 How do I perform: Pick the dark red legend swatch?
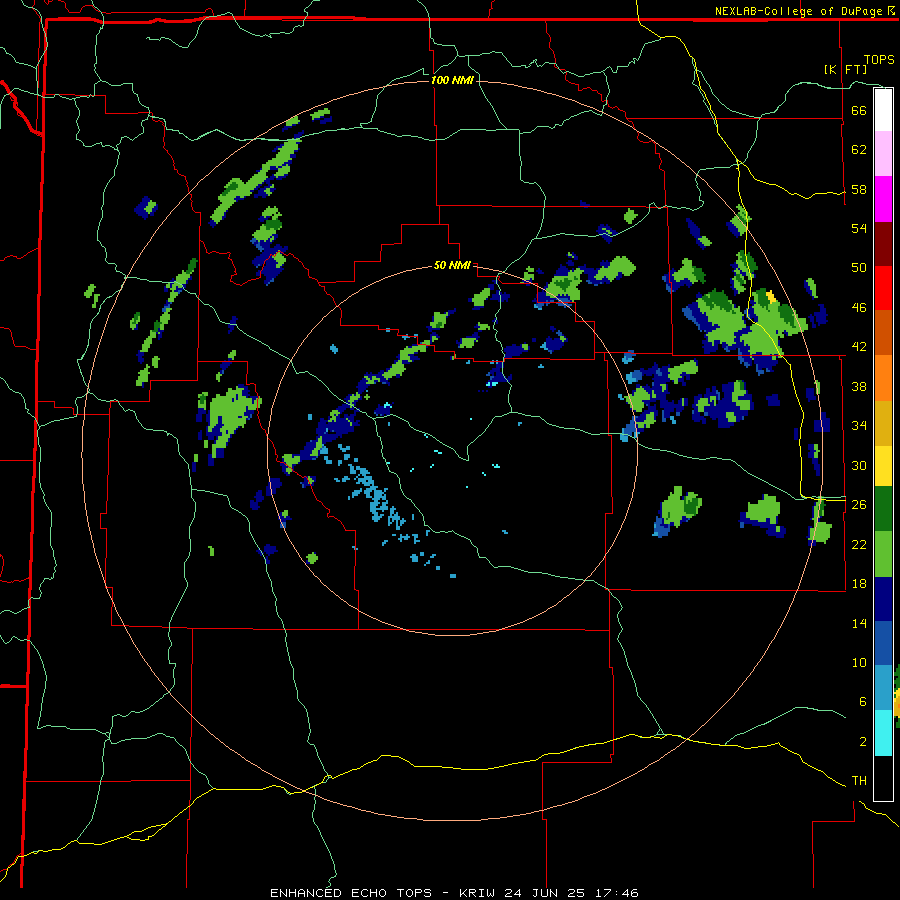pyautogui.click(x=883, y=244)
